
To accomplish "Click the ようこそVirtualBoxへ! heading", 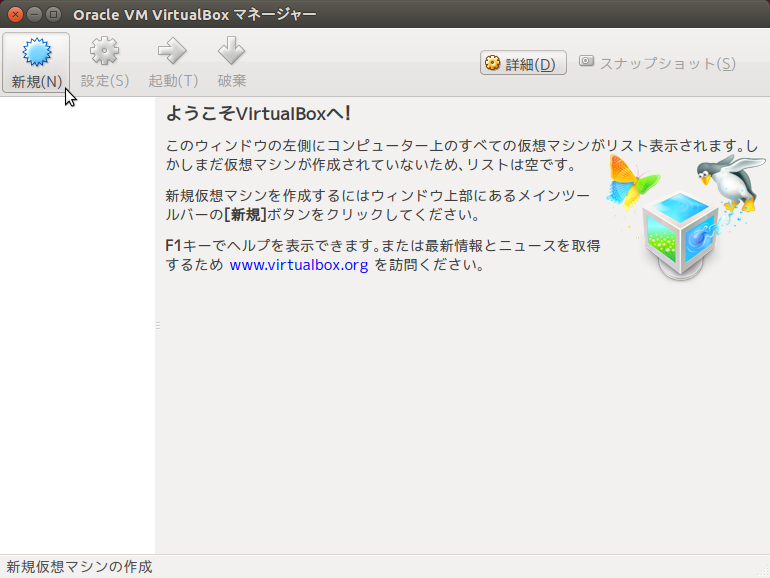I will [x=258, y=113].
